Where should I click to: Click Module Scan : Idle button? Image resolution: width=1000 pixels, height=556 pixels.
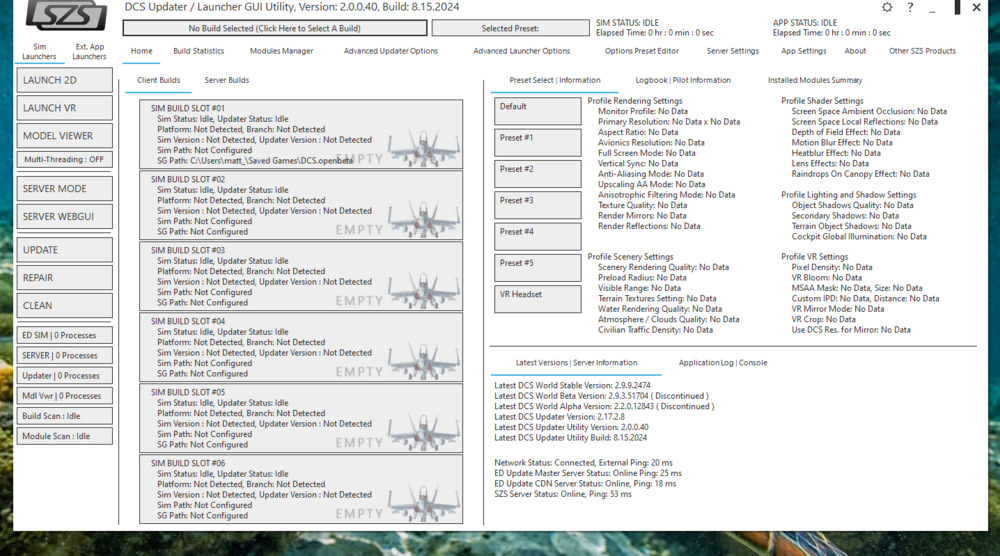tap(64, 436)
